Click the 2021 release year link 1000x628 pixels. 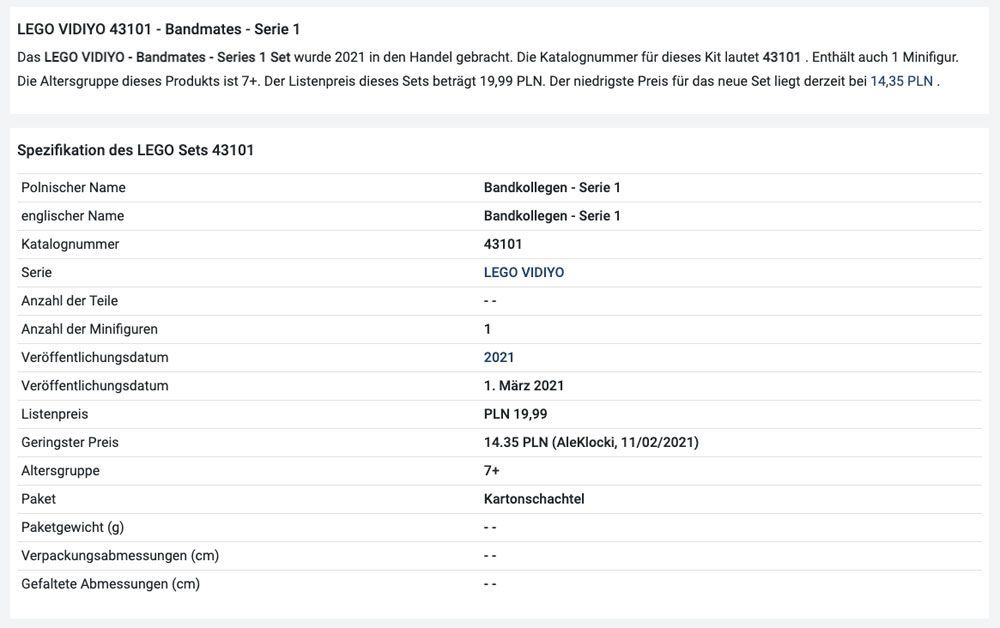pos(499,357)
